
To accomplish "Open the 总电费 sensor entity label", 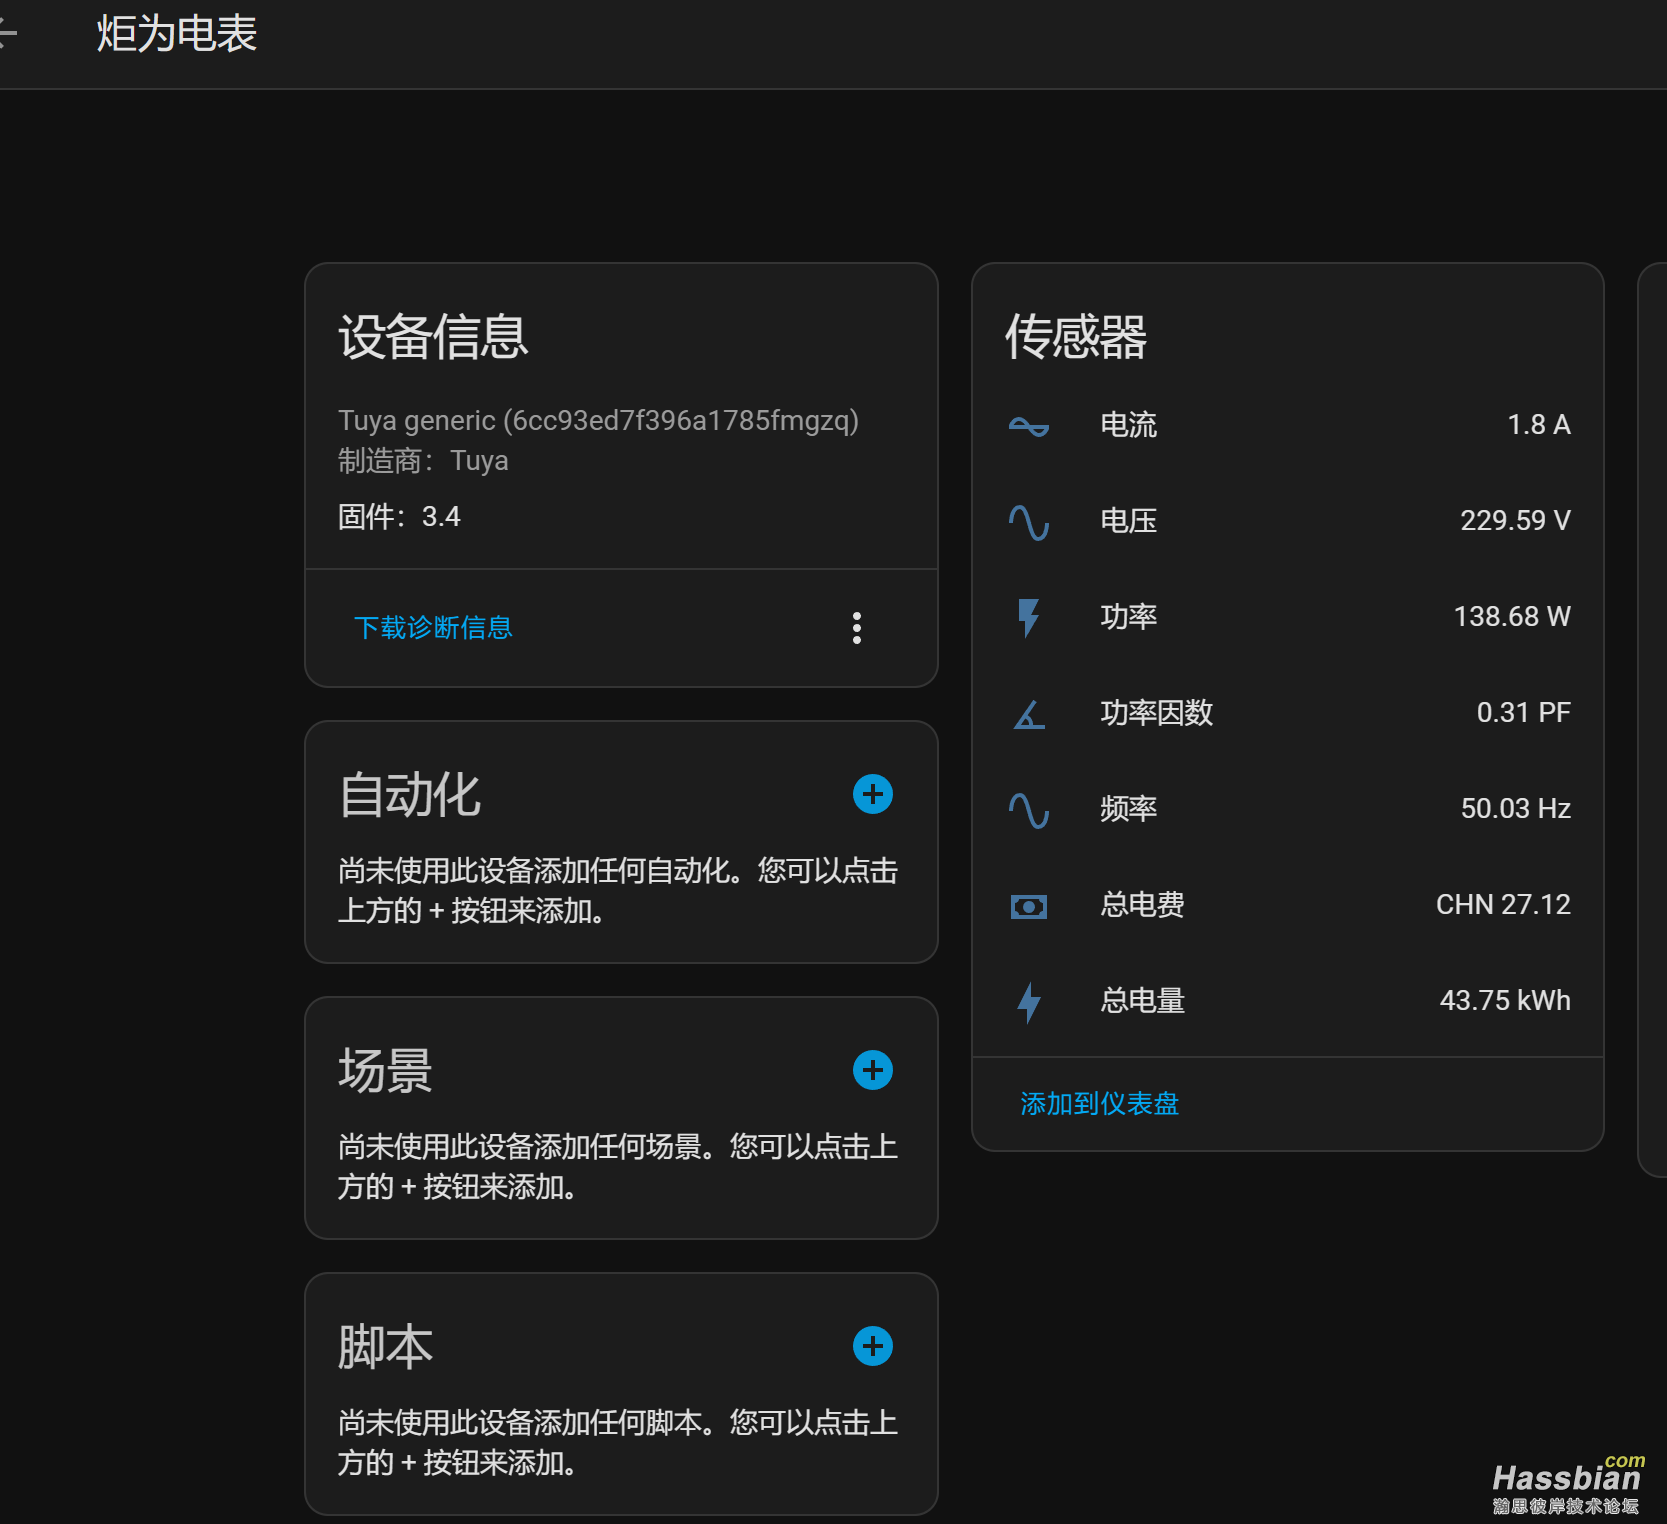I will point(1143,905).
